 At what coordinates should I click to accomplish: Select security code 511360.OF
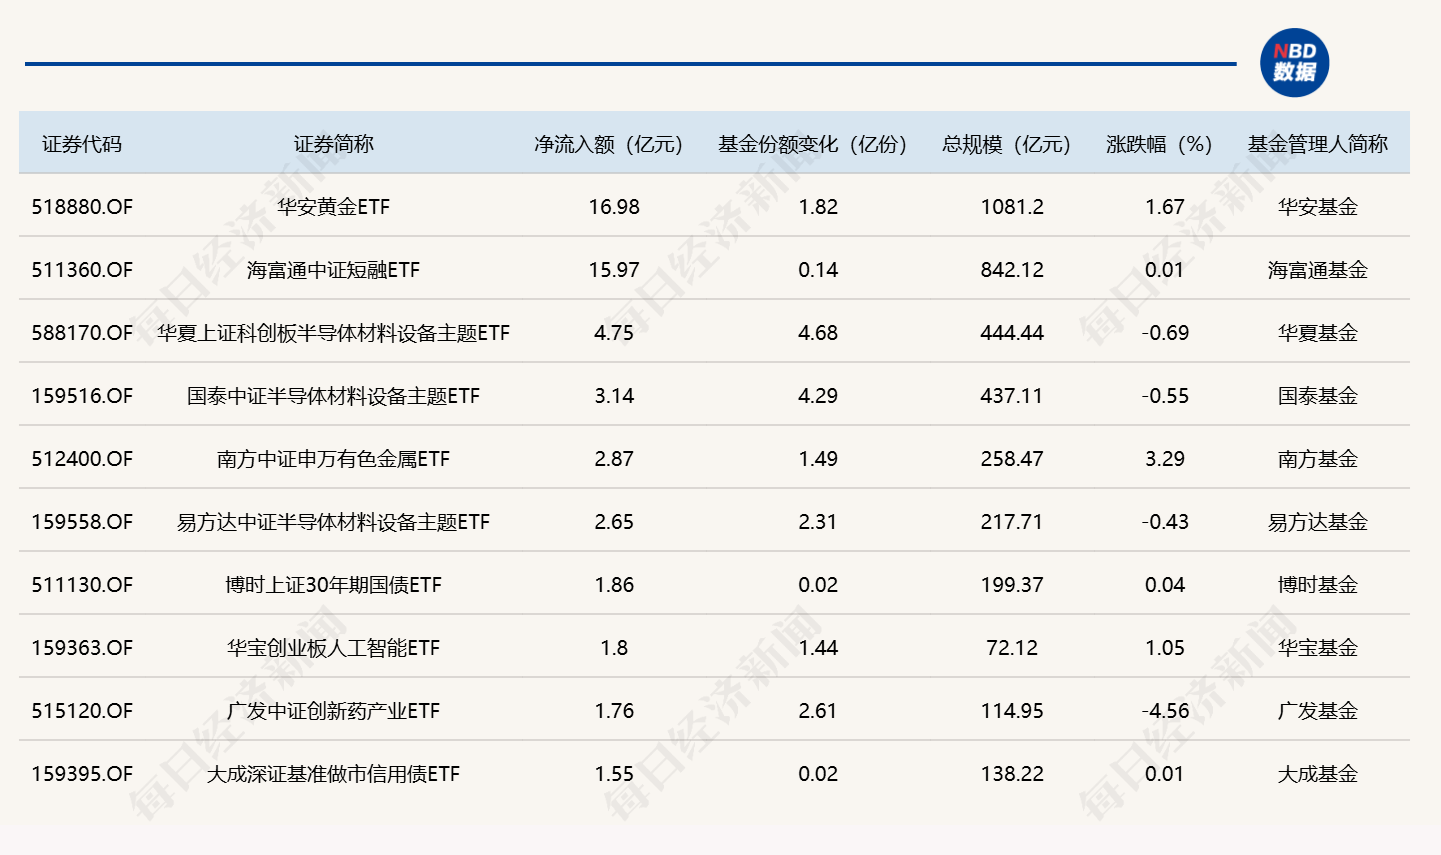point(82,270)
